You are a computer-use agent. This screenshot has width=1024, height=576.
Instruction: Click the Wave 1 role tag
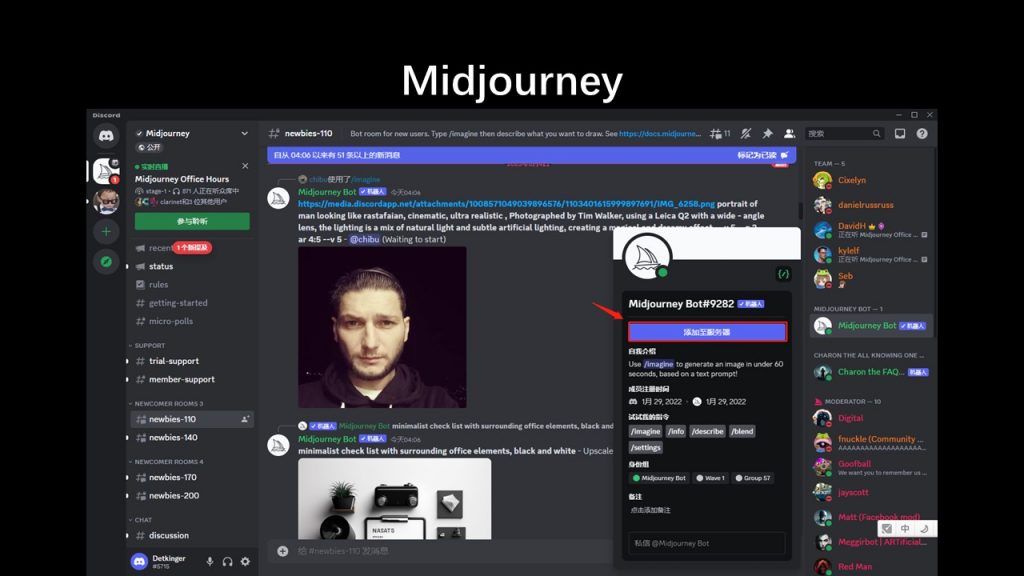tap(710, 478)
